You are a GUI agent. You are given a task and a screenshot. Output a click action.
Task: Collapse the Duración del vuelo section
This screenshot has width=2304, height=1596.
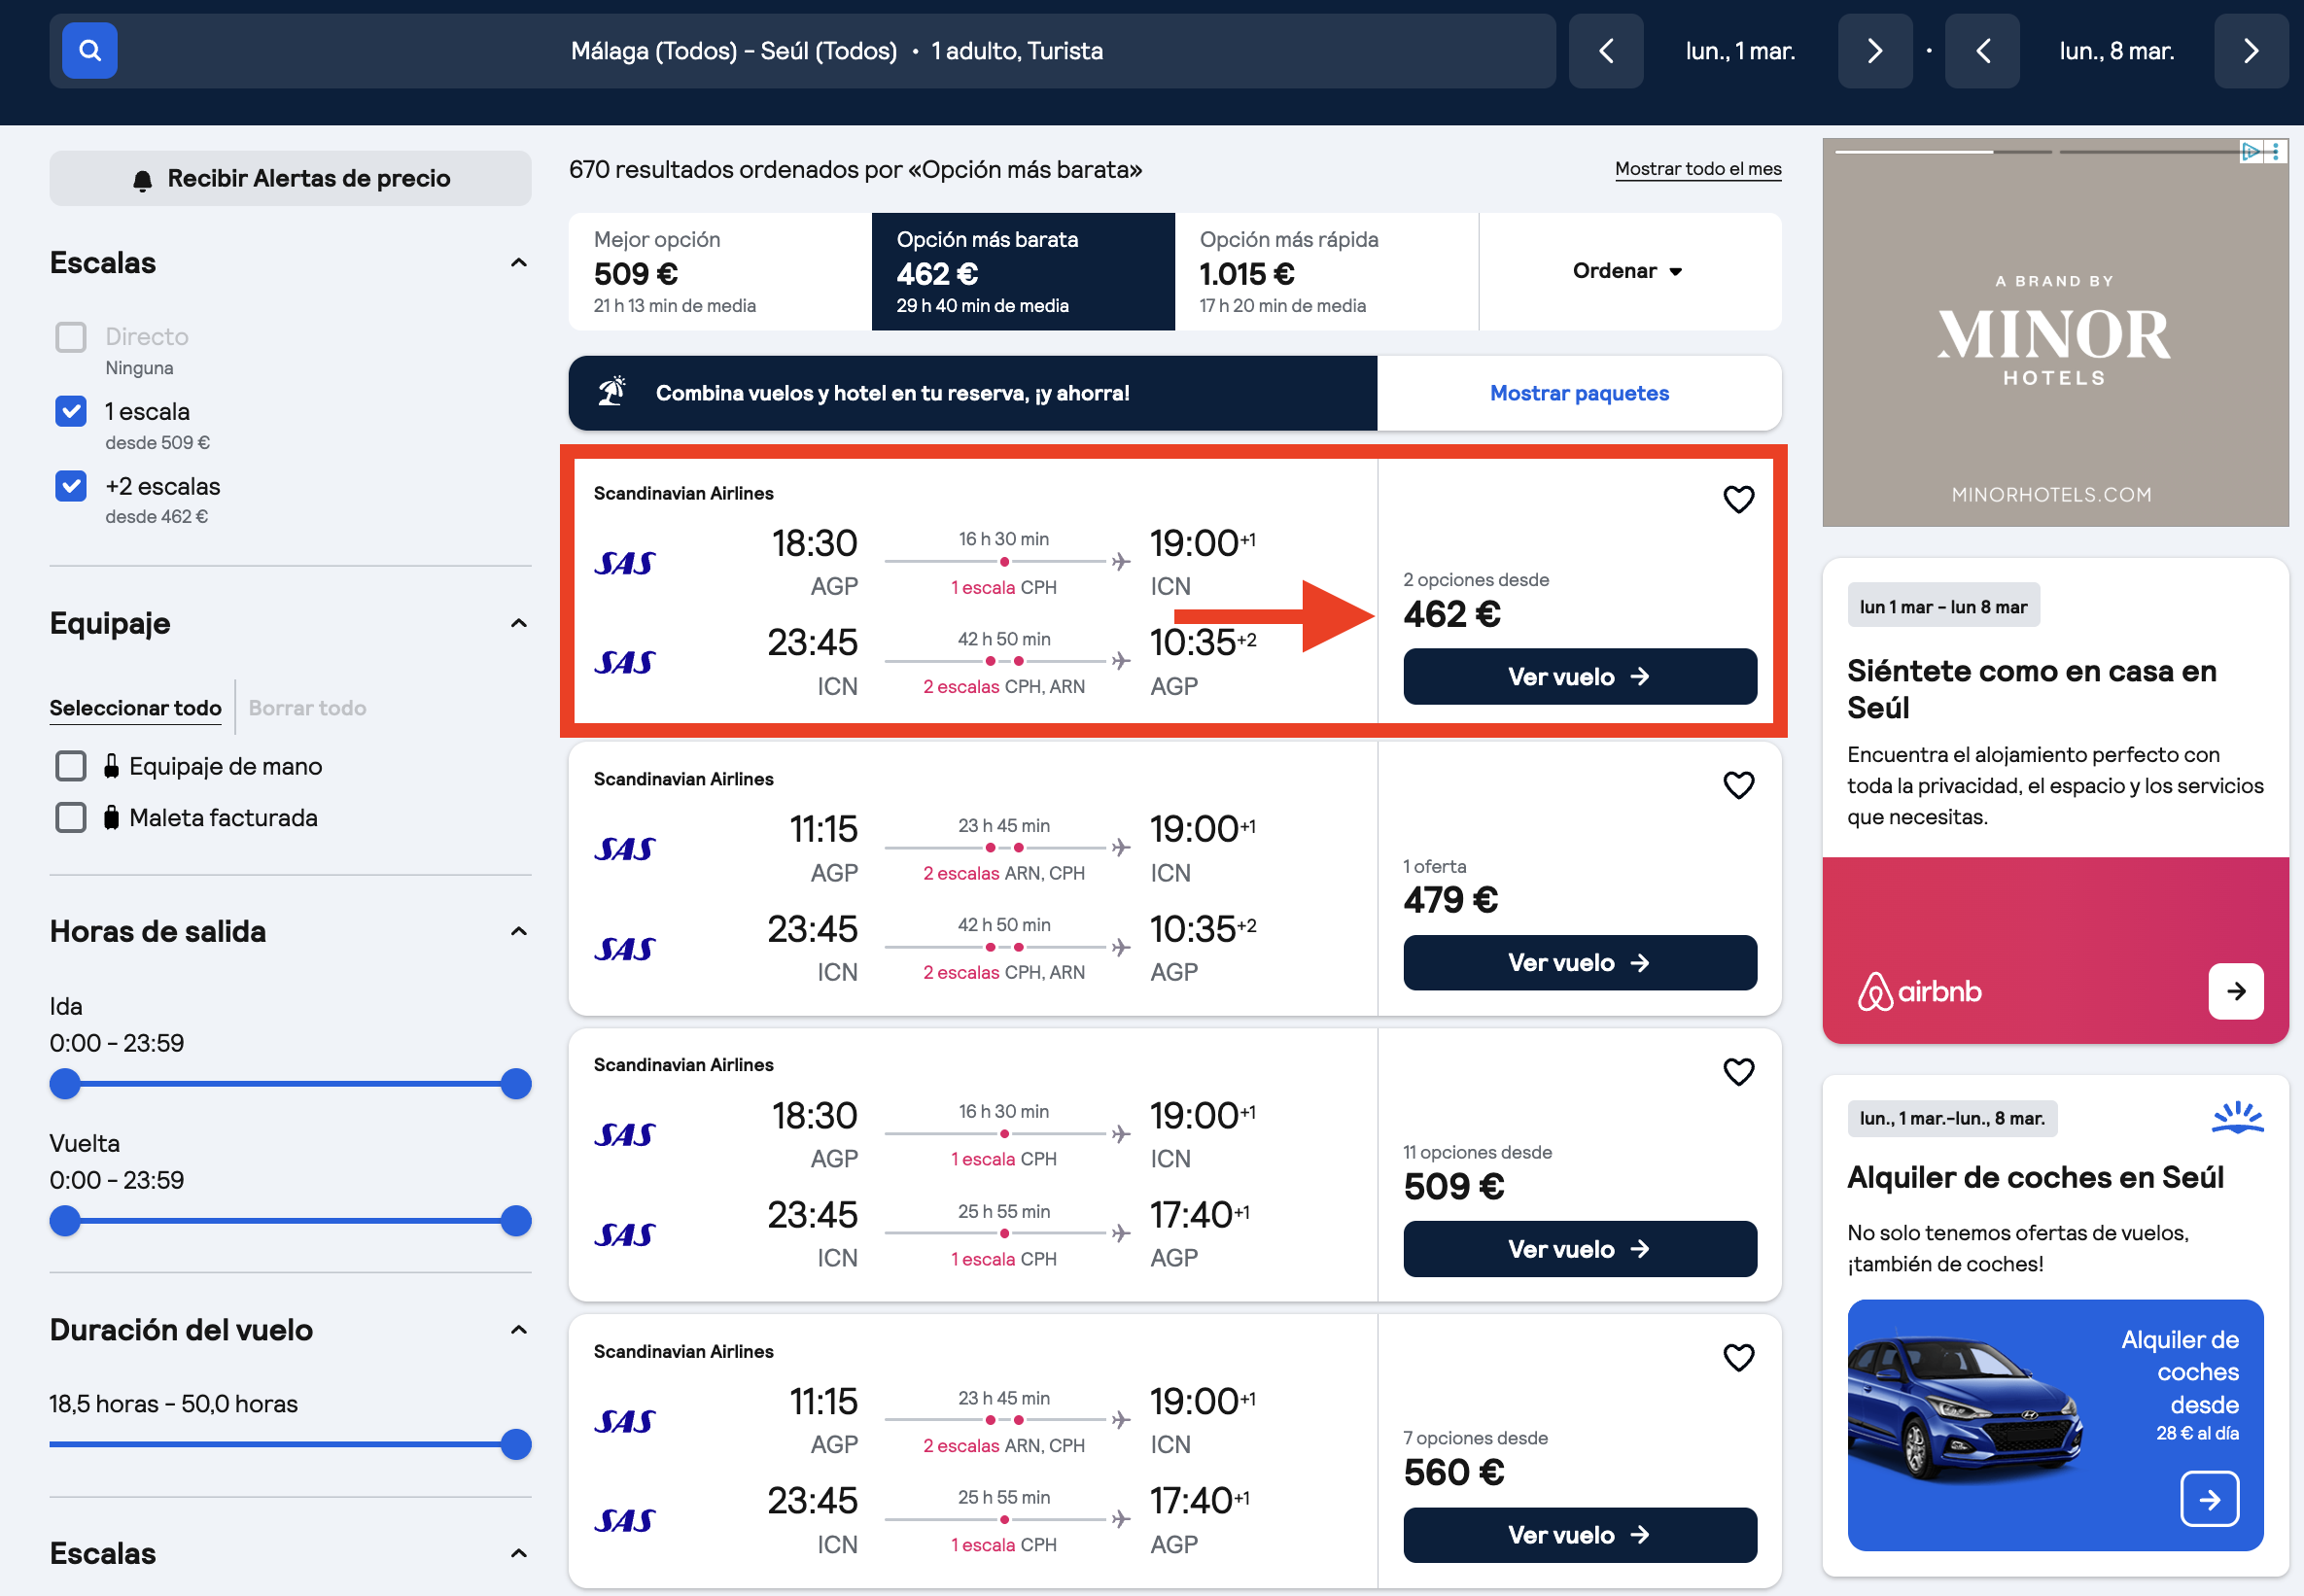518,1329
